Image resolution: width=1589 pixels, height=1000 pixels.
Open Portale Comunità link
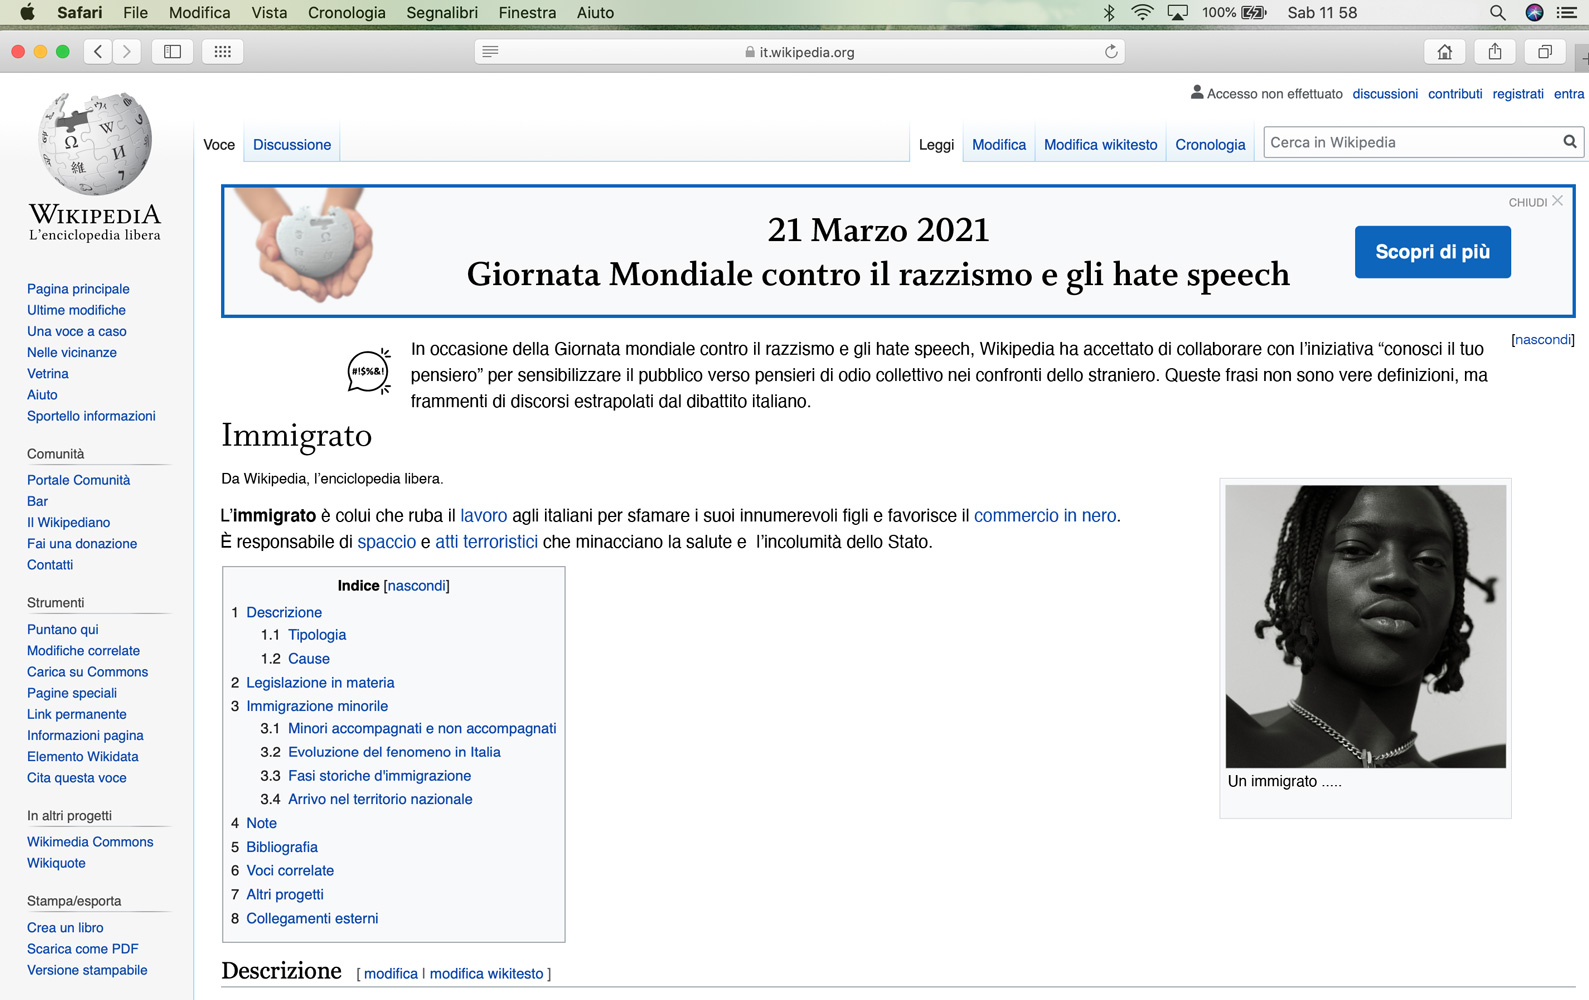point(78,480)
